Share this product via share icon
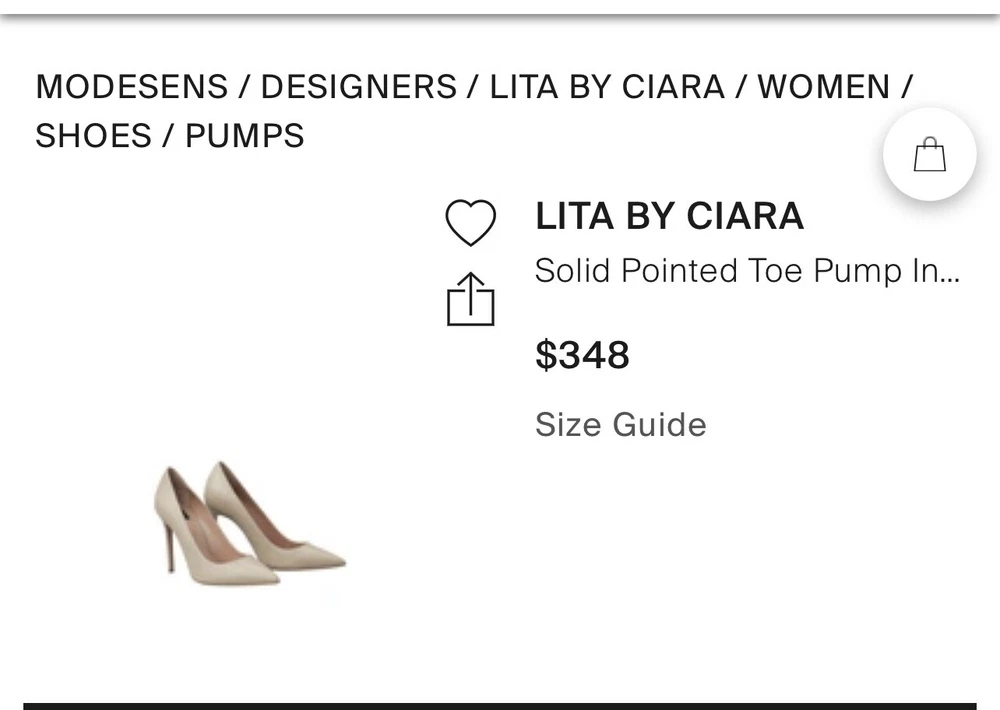 click(470, 299)
